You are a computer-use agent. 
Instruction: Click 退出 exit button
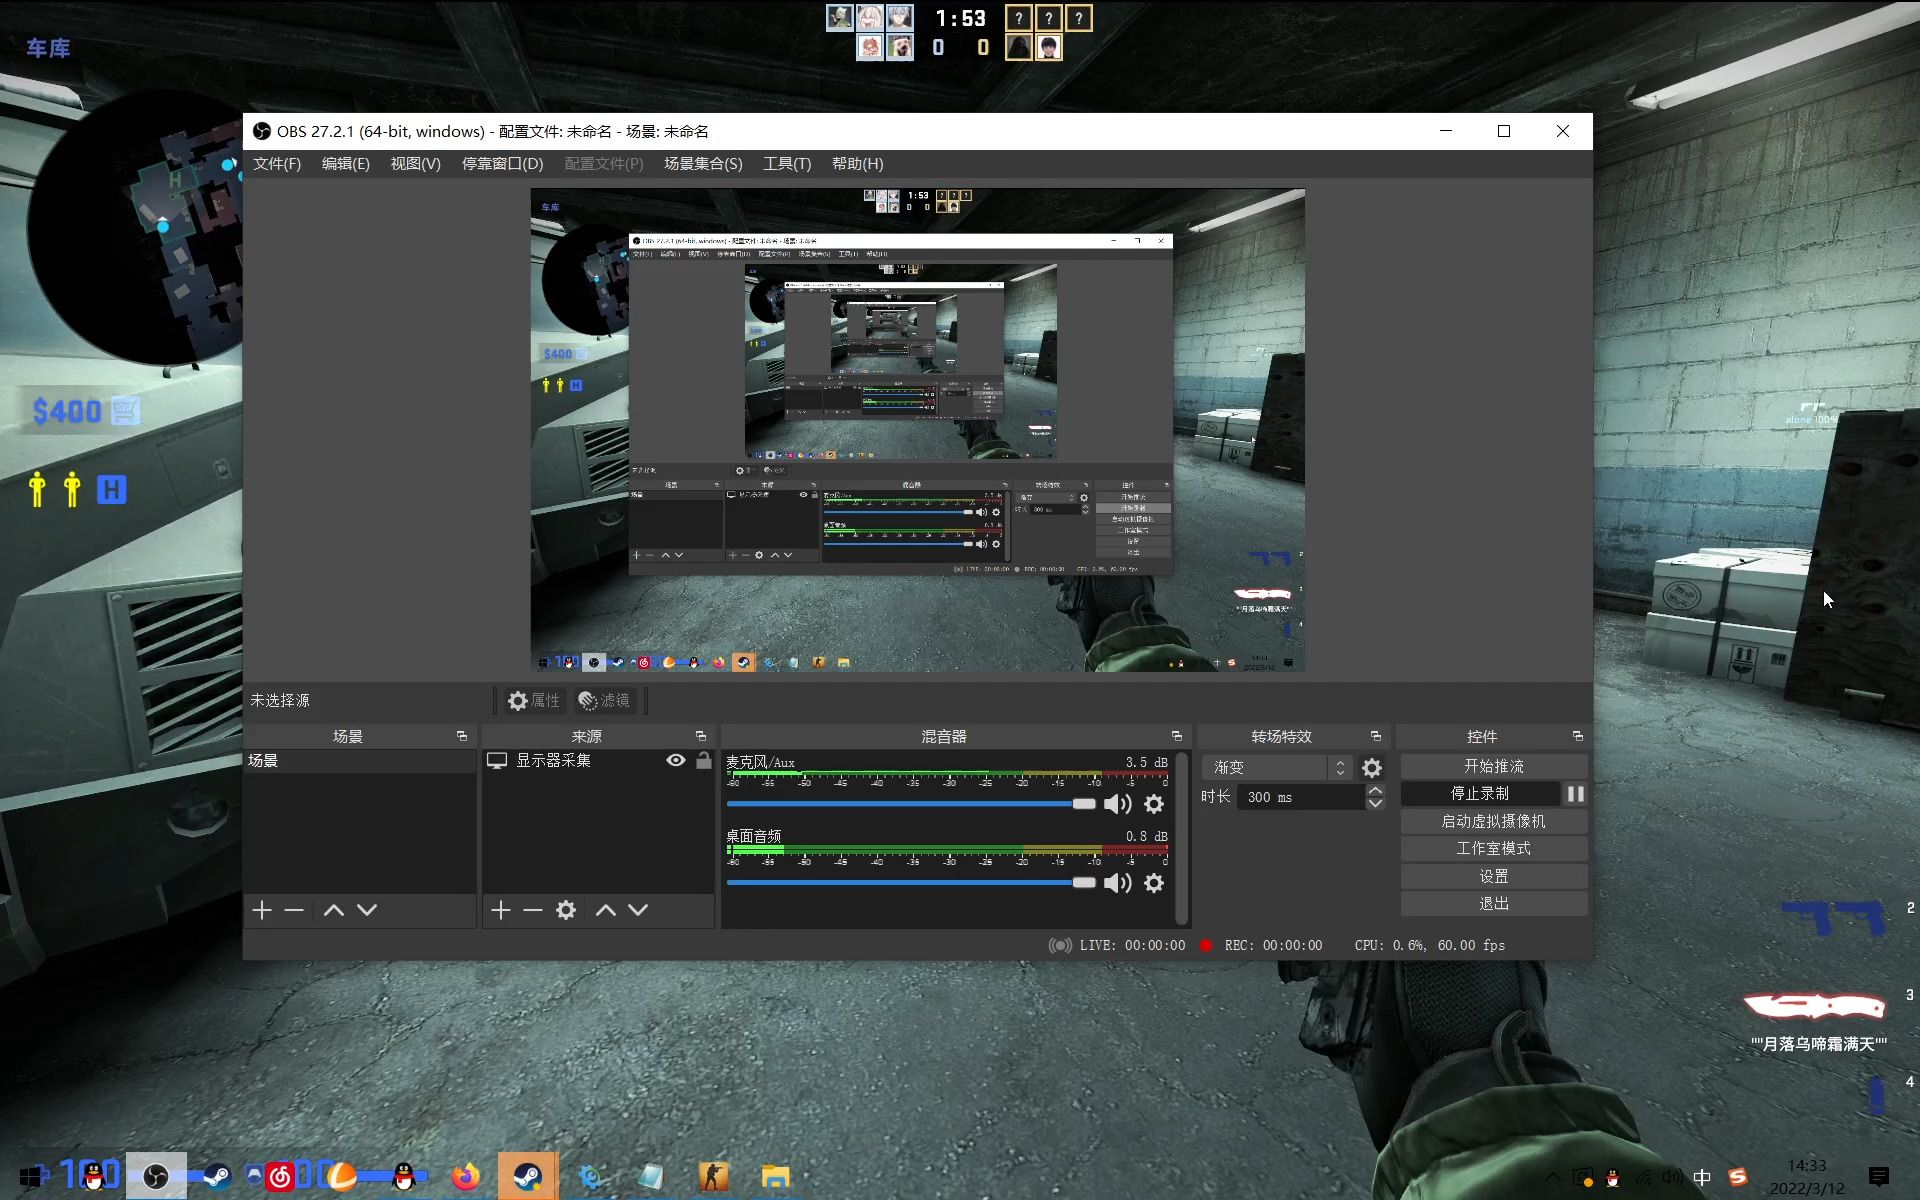pos(1494,903)
